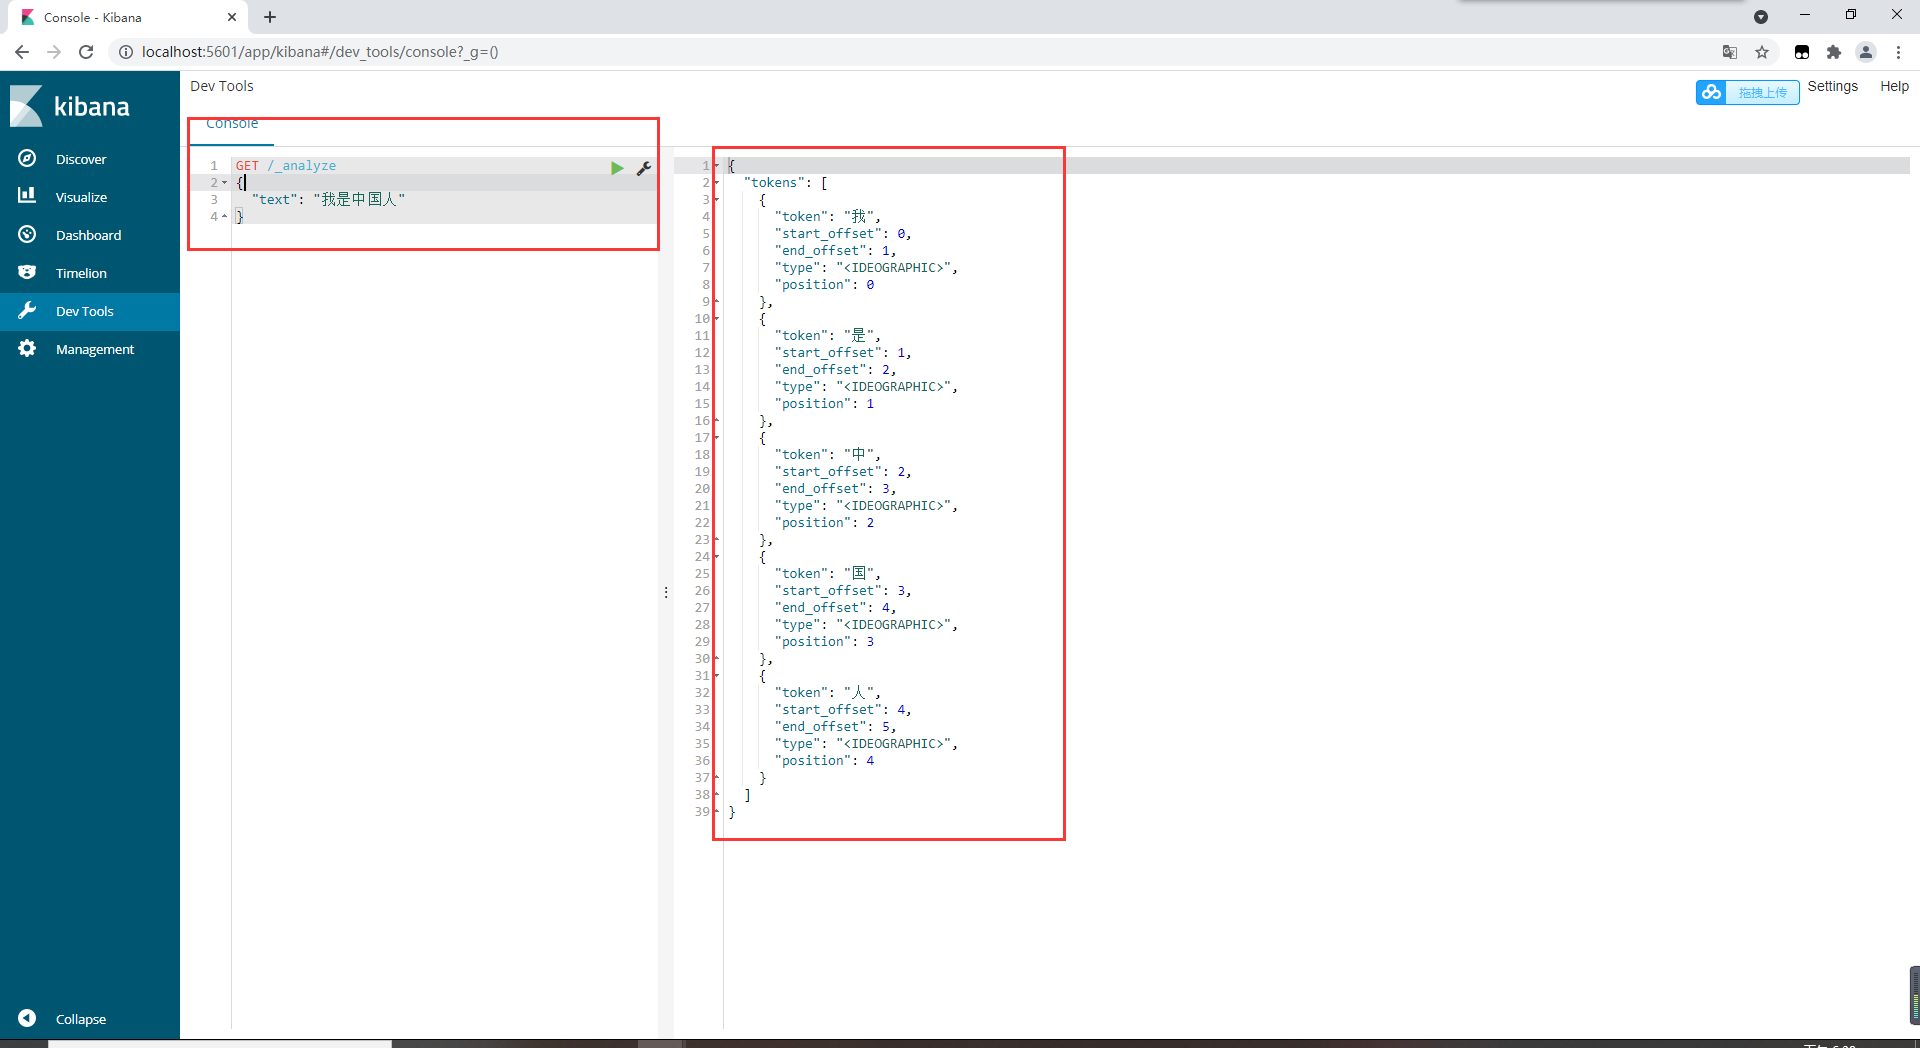
Task: Collapse token object at response line 24
Action: [716, 557]
